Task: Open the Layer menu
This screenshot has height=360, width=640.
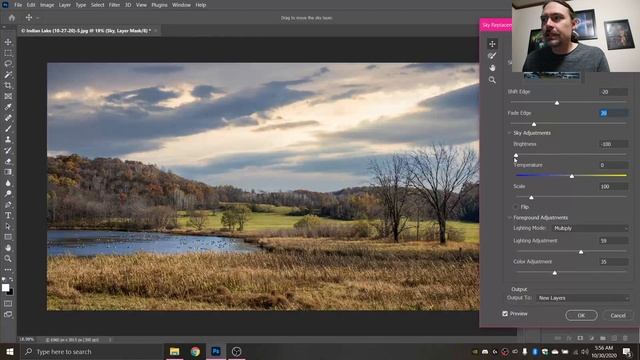Action: pyautogui.click(x=64, y=5)
